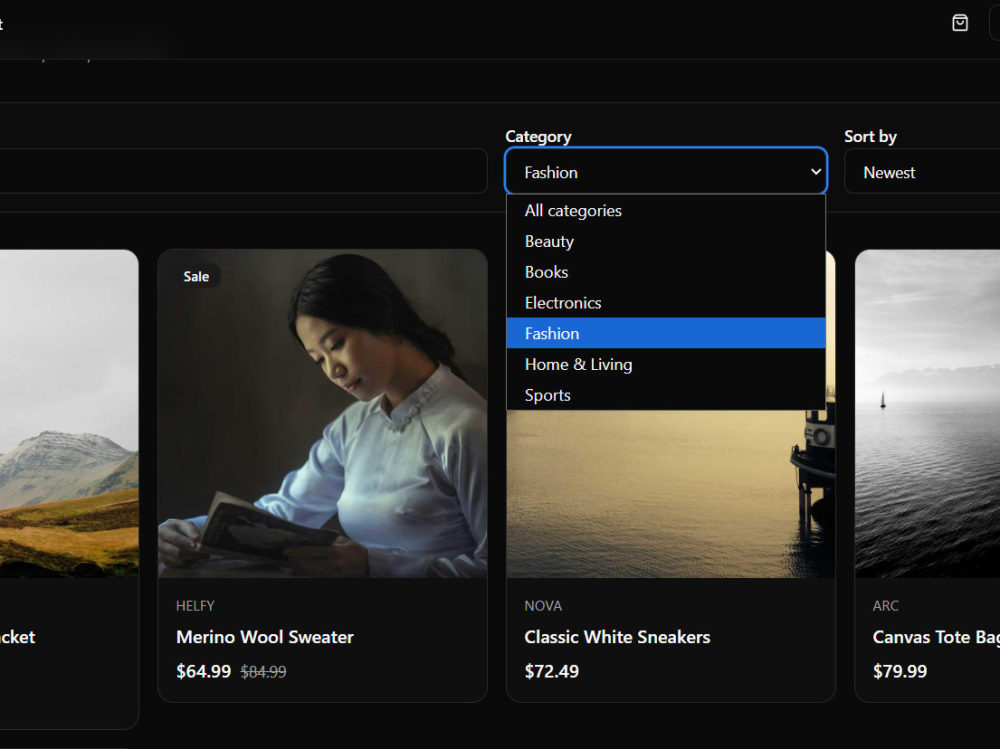Open the shopping bag cart icon
This screenshot has height=749, width=1000.
point(960,23)
